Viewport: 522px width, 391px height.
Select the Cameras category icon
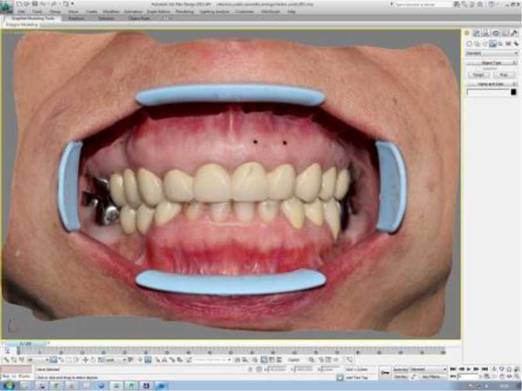(x=492, y=44)
